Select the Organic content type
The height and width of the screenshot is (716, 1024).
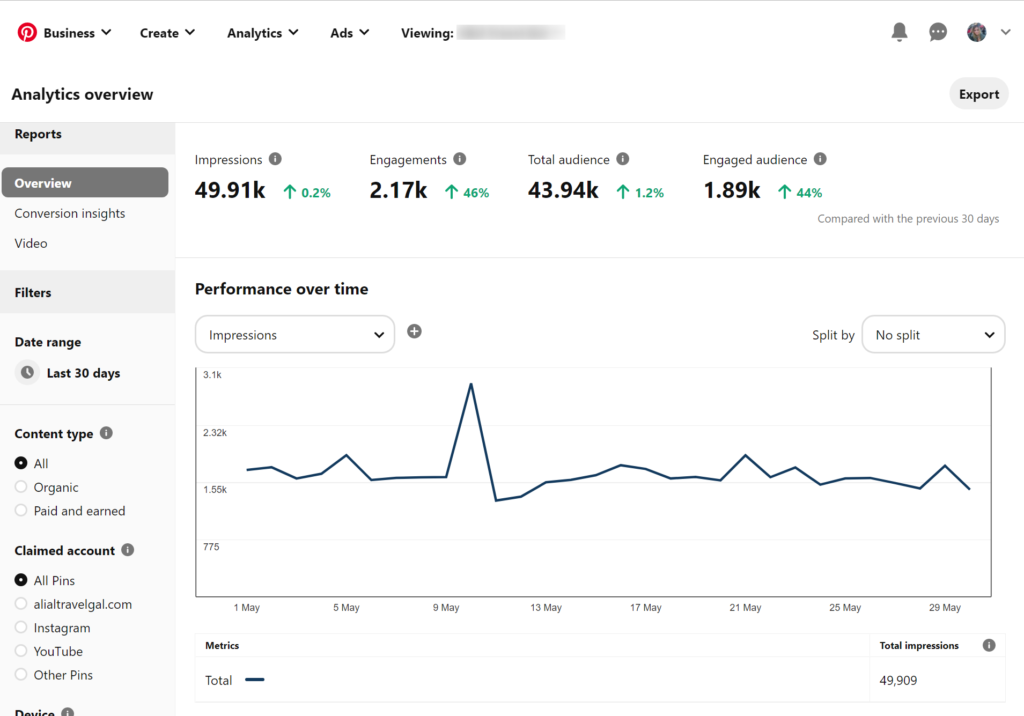21,487
